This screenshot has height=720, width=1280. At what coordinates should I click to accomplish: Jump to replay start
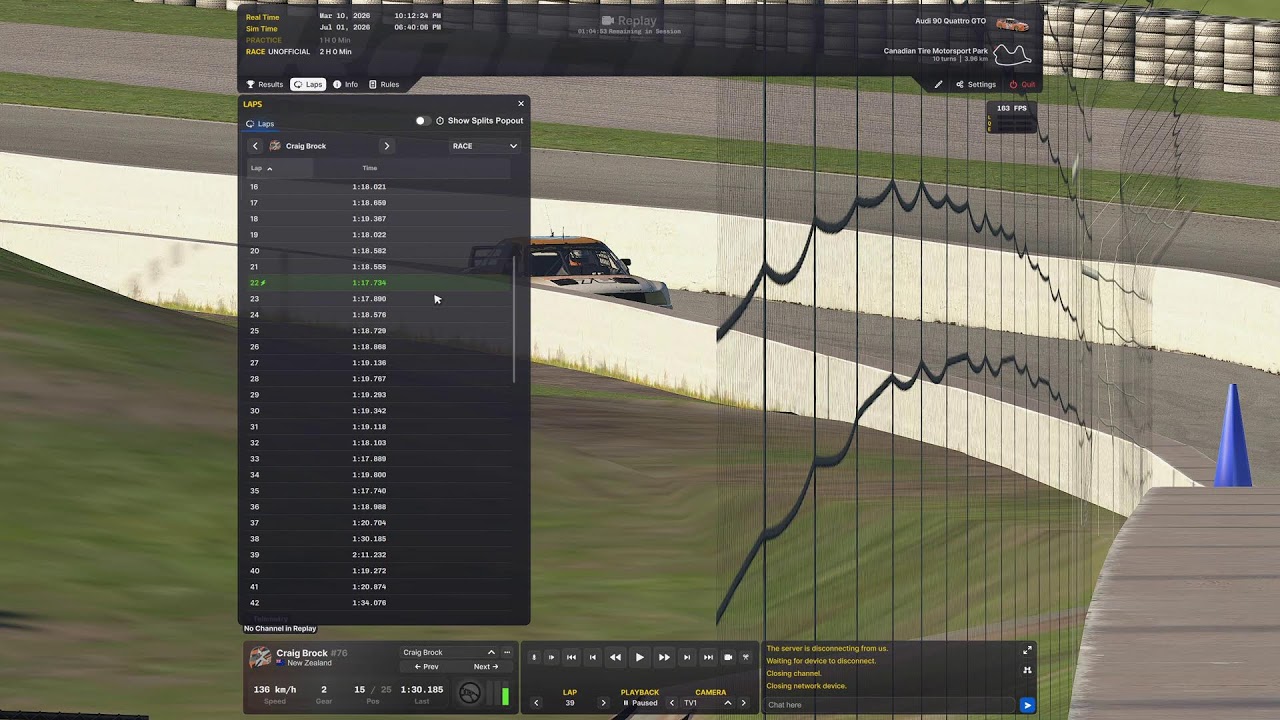click(x=571, y=657)
